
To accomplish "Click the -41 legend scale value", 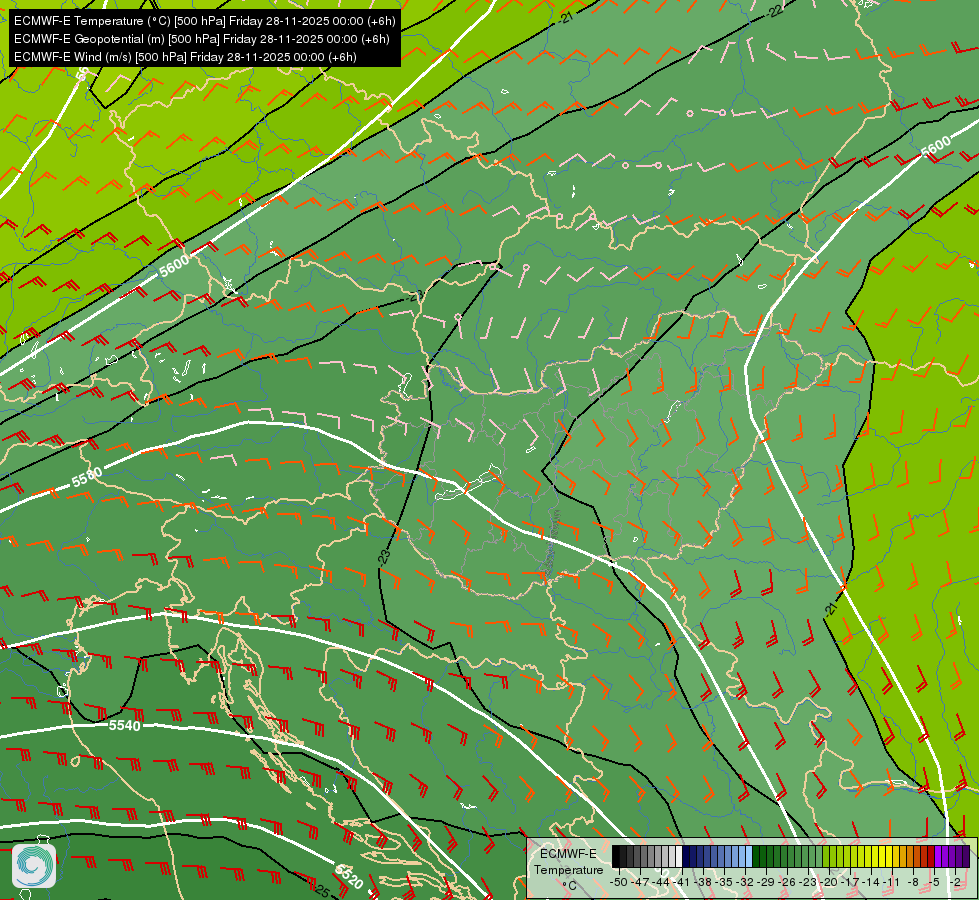I will [681, 882].
